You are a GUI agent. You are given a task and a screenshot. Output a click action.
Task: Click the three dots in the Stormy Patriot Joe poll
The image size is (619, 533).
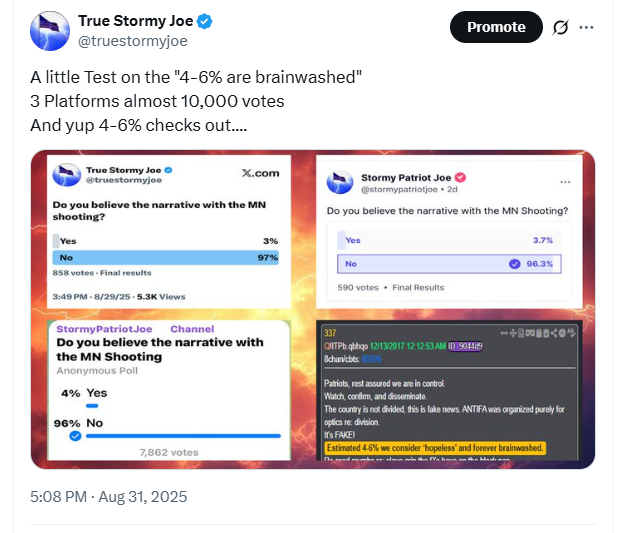(x=565, y=182)
